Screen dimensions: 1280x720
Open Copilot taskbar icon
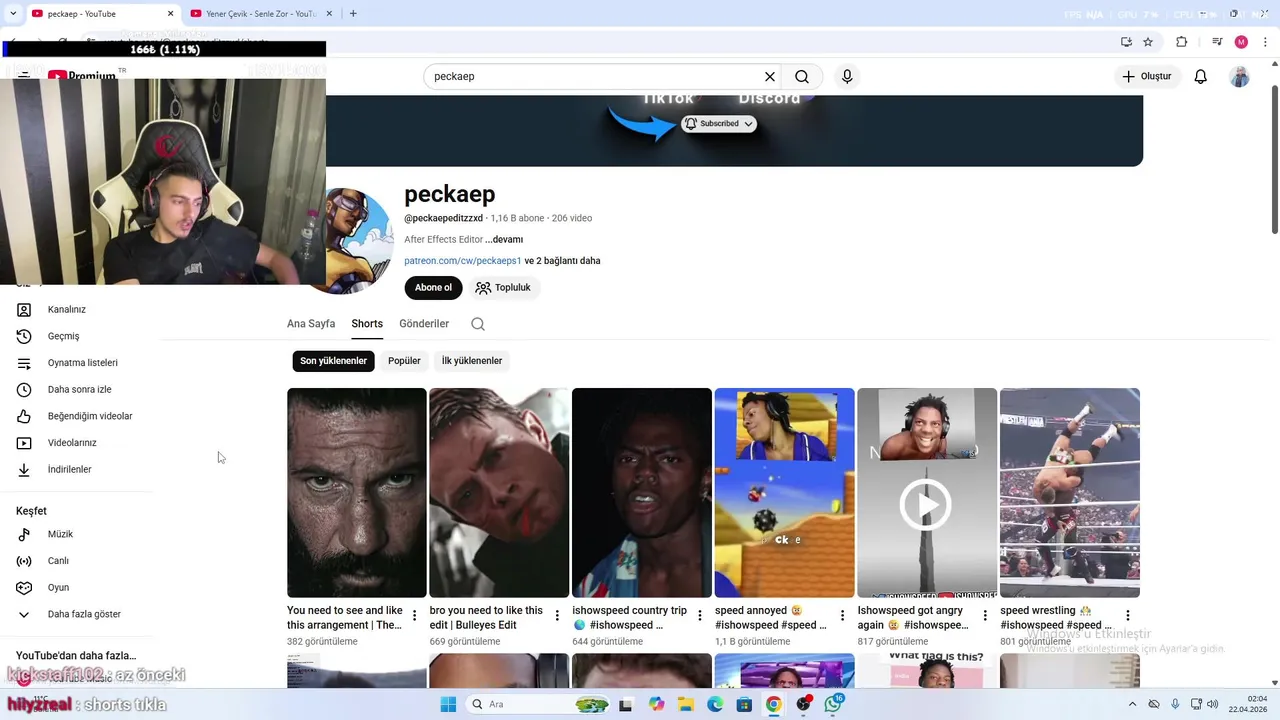tap(656, 704)
